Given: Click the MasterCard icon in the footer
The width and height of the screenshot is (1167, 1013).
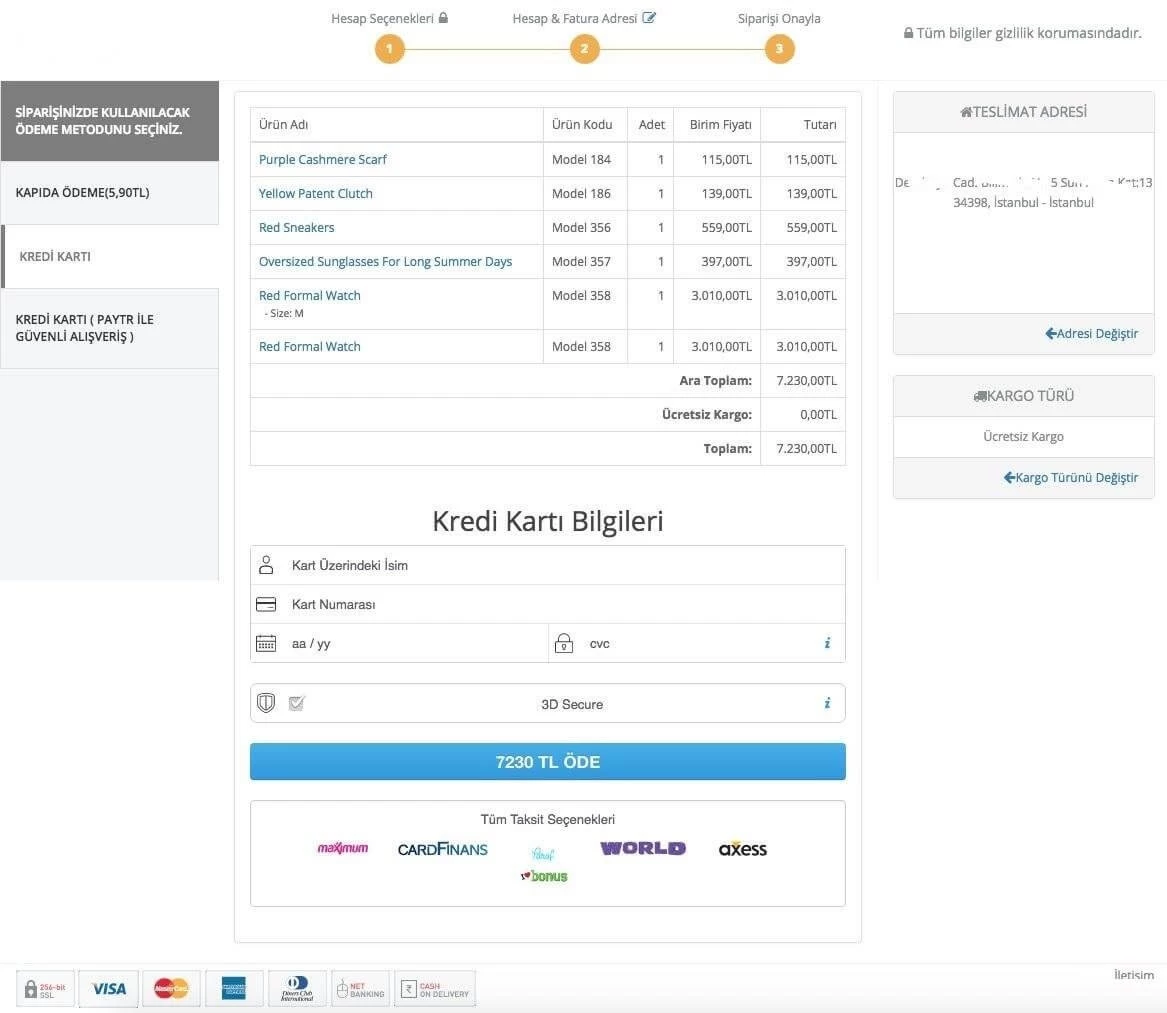Looking at the screenshot, I should click(171, 988).
